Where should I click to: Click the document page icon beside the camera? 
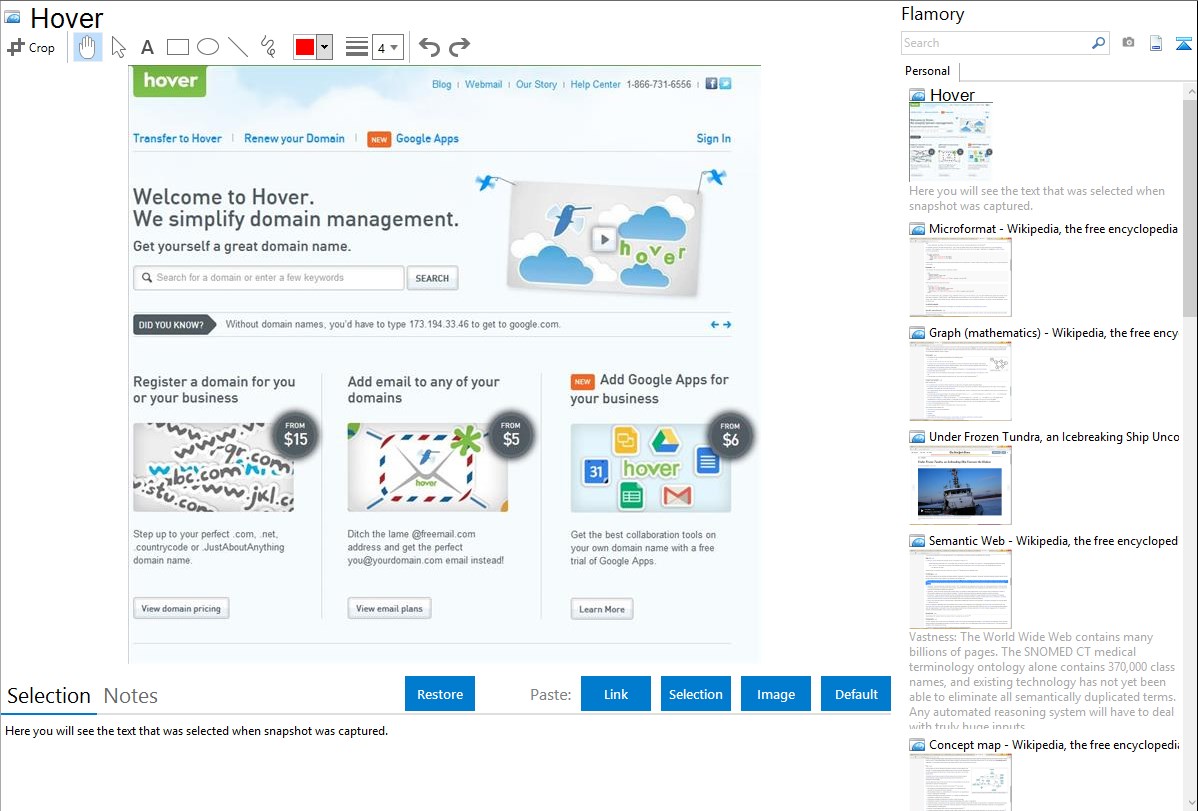[1156, 43]
